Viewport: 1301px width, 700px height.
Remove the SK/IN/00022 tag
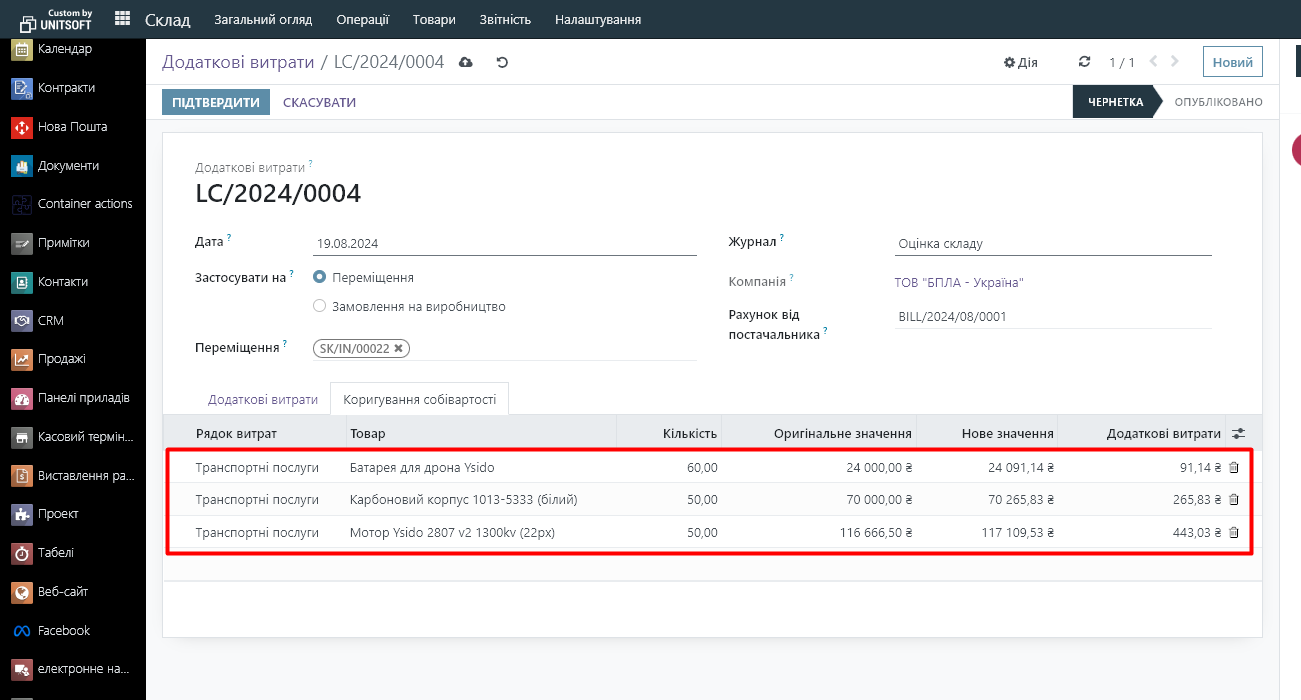click(x=399, y=348)
